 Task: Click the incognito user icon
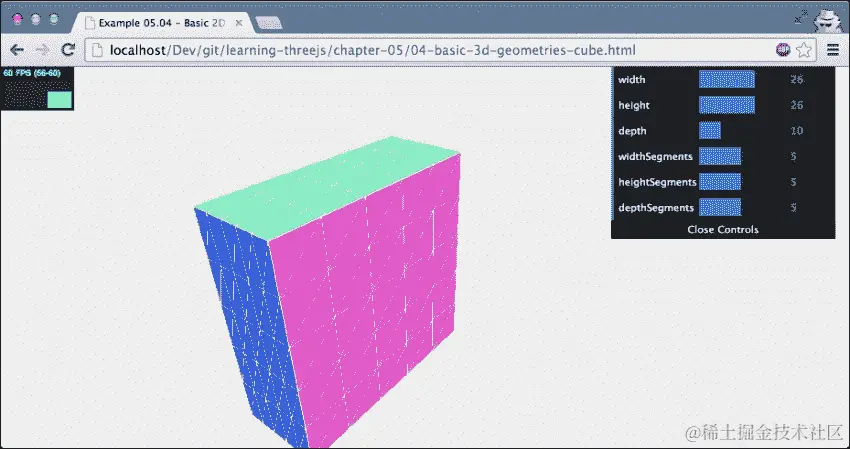coord(827,20)
